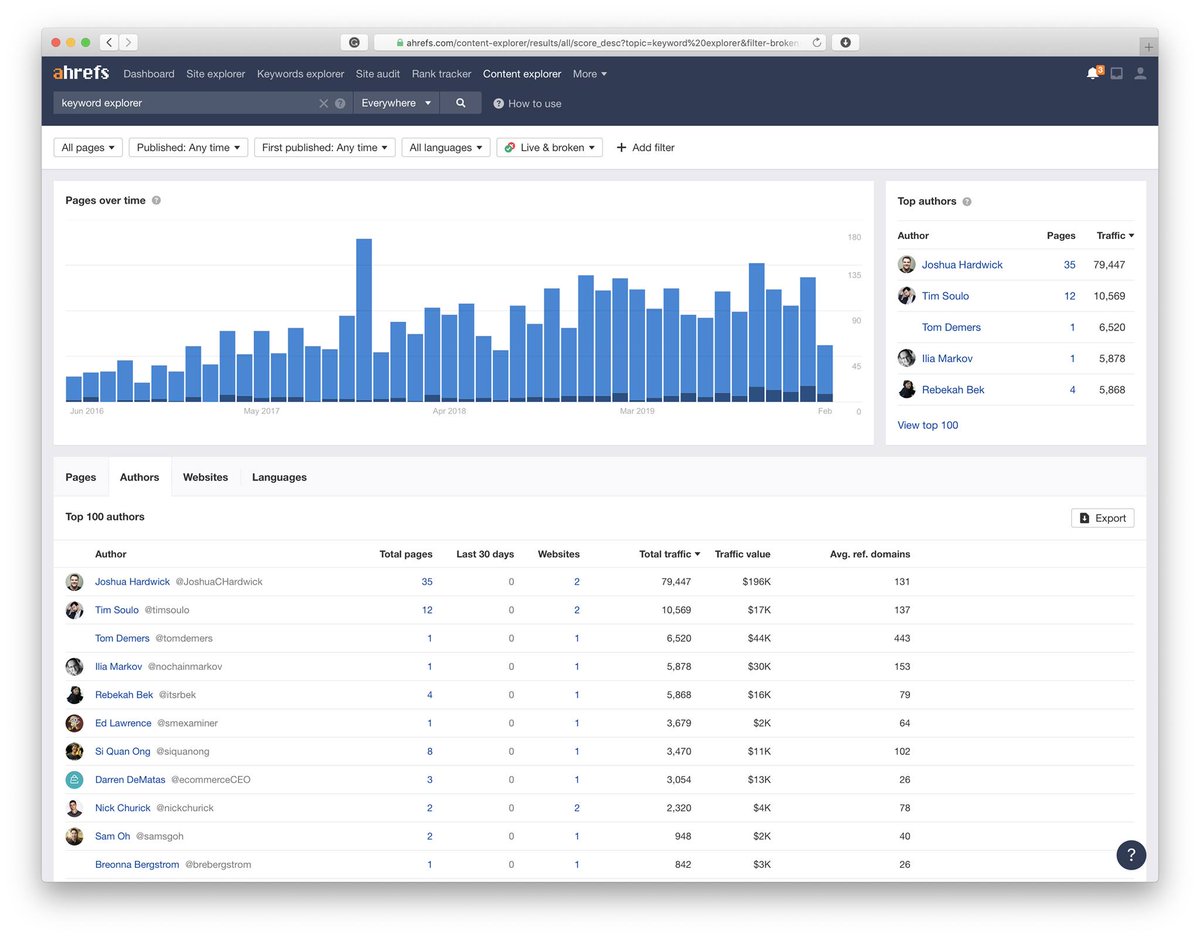Open Tom Demers link in table
The width and height of the screenshot is (1200, 937).
point(122,638)
